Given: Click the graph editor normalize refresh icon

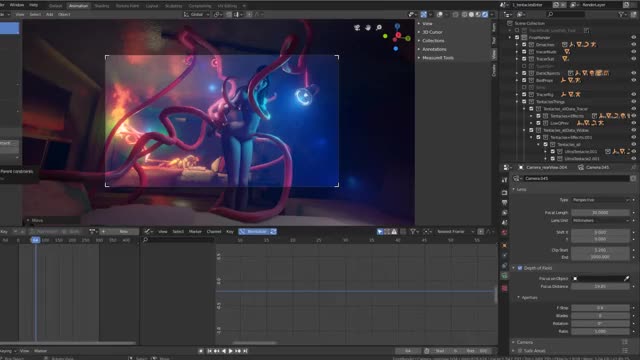Looking at the screenshot, I should 273,231.
